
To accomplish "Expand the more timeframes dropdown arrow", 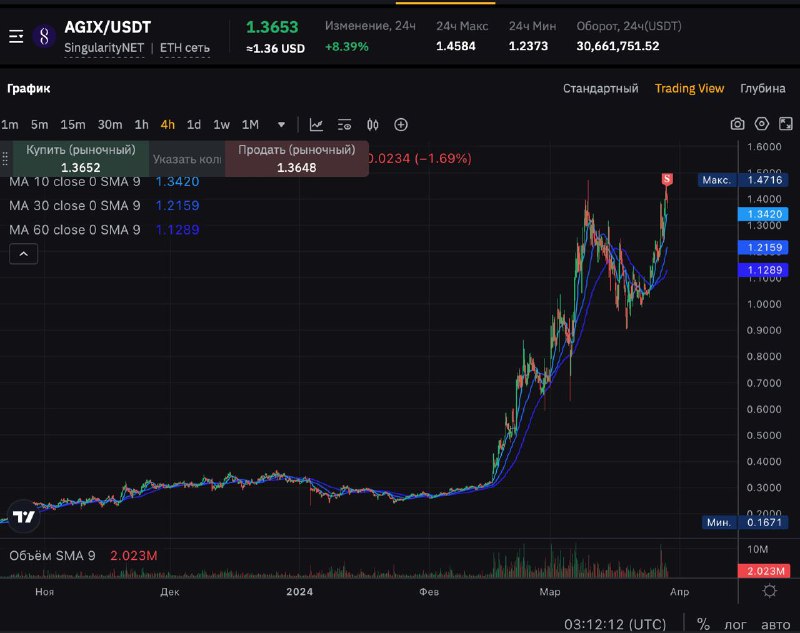I will [x=281, y=124].
